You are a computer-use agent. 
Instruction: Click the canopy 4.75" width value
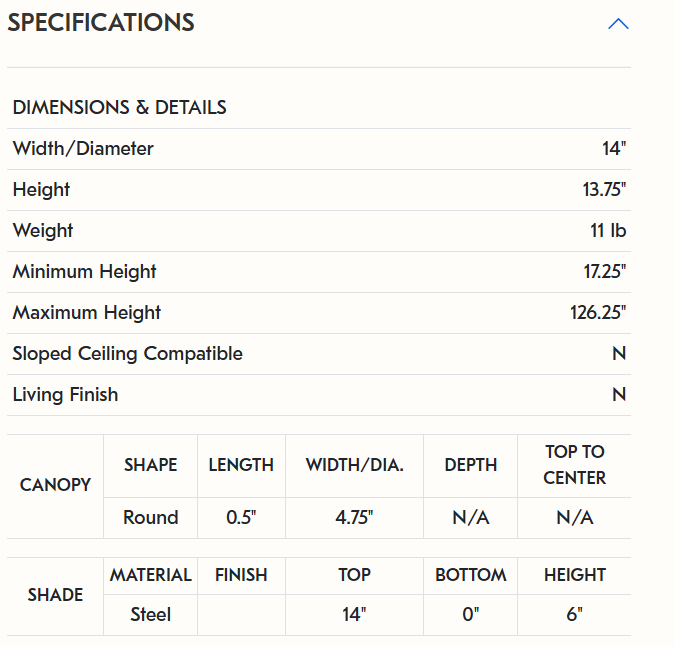pos(354,517)
